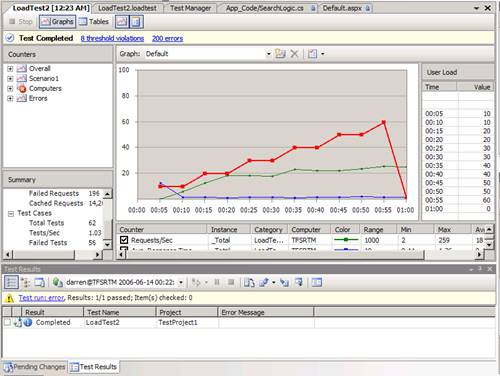Click the delete graph X icon
500x376 pixels.
pos(294,54)
